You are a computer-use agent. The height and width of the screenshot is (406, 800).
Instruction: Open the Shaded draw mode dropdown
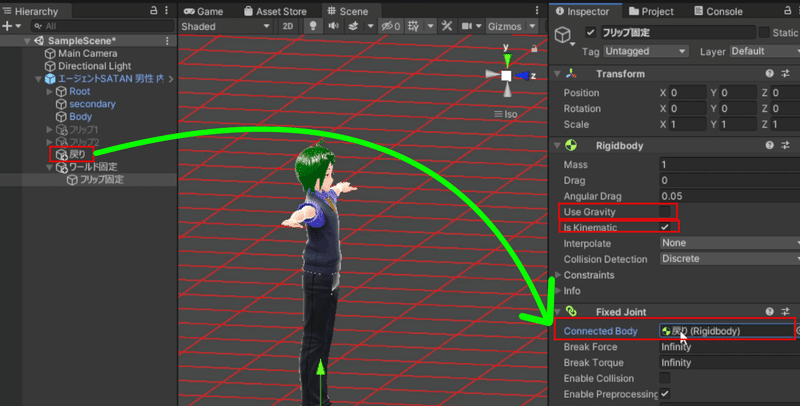coord(226,26)
